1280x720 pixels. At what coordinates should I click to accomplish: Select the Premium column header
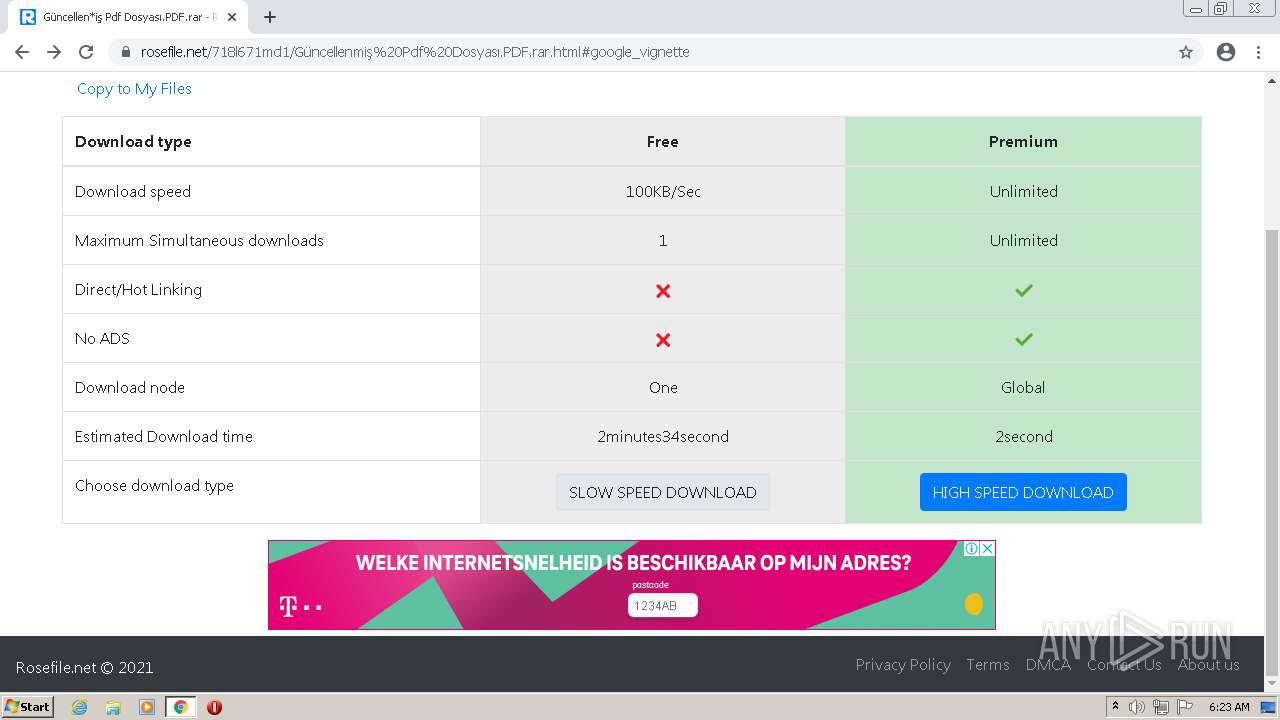click(x=1023, y=142)
